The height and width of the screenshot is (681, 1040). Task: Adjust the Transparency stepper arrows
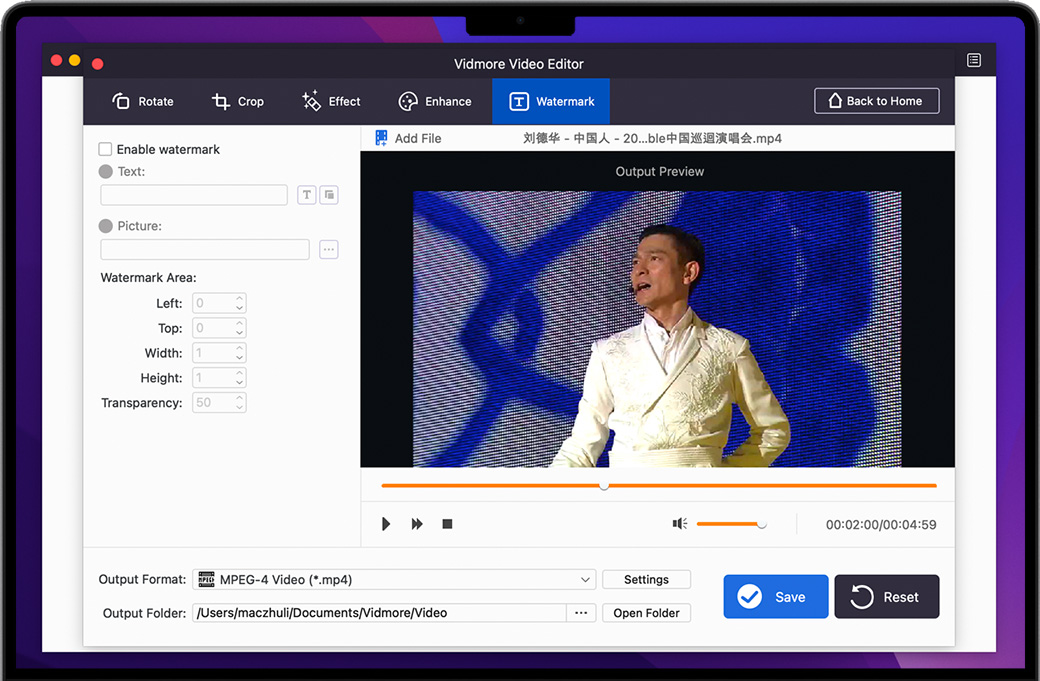pos(239,403)
